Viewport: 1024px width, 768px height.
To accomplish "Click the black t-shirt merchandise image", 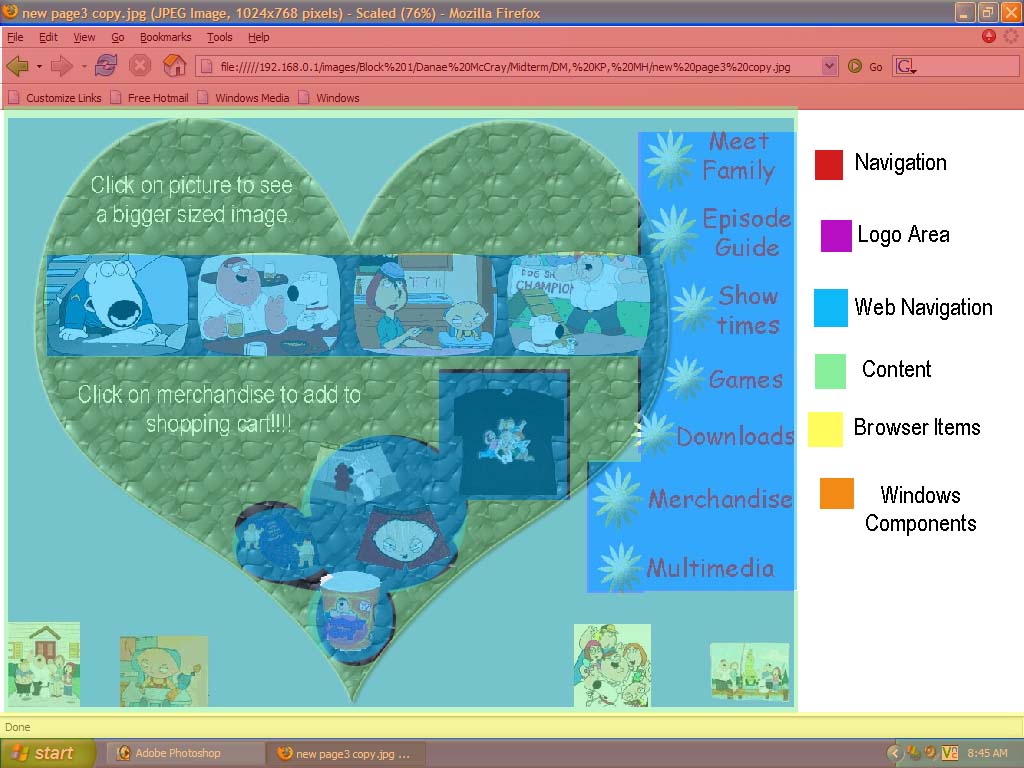I will coord(505,433).
